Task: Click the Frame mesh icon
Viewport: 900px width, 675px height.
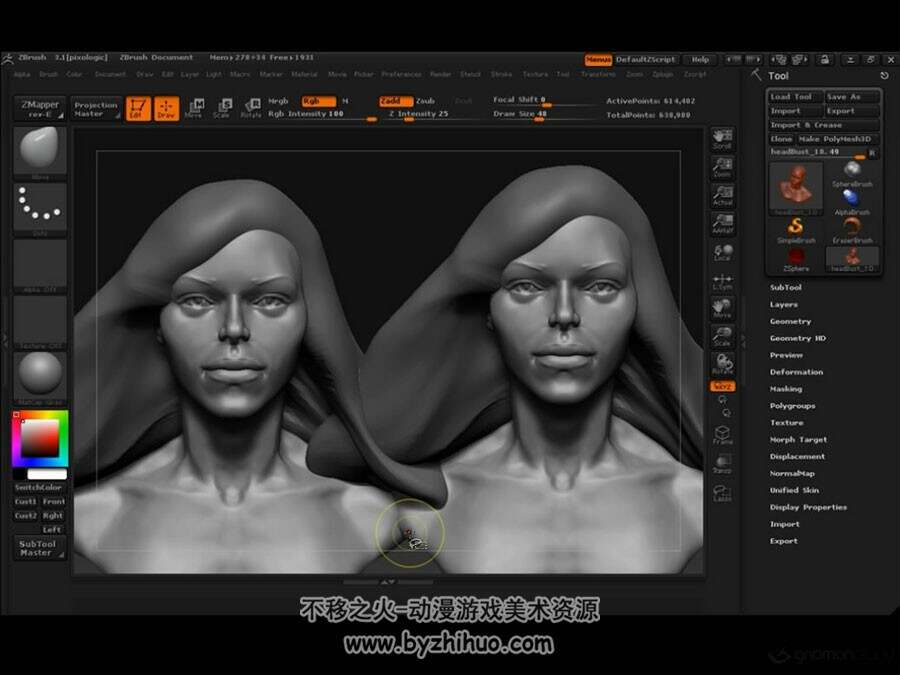Action: (722, 435)
